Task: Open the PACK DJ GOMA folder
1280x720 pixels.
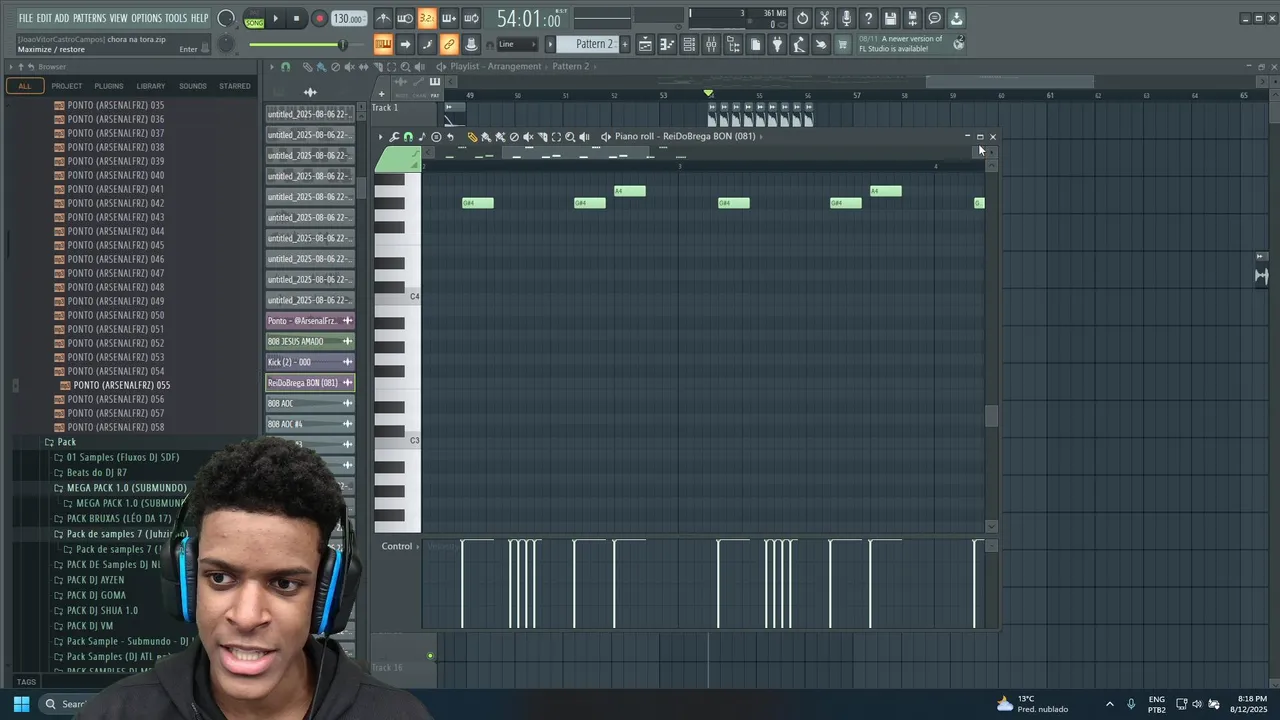Action: click(96, 595)
